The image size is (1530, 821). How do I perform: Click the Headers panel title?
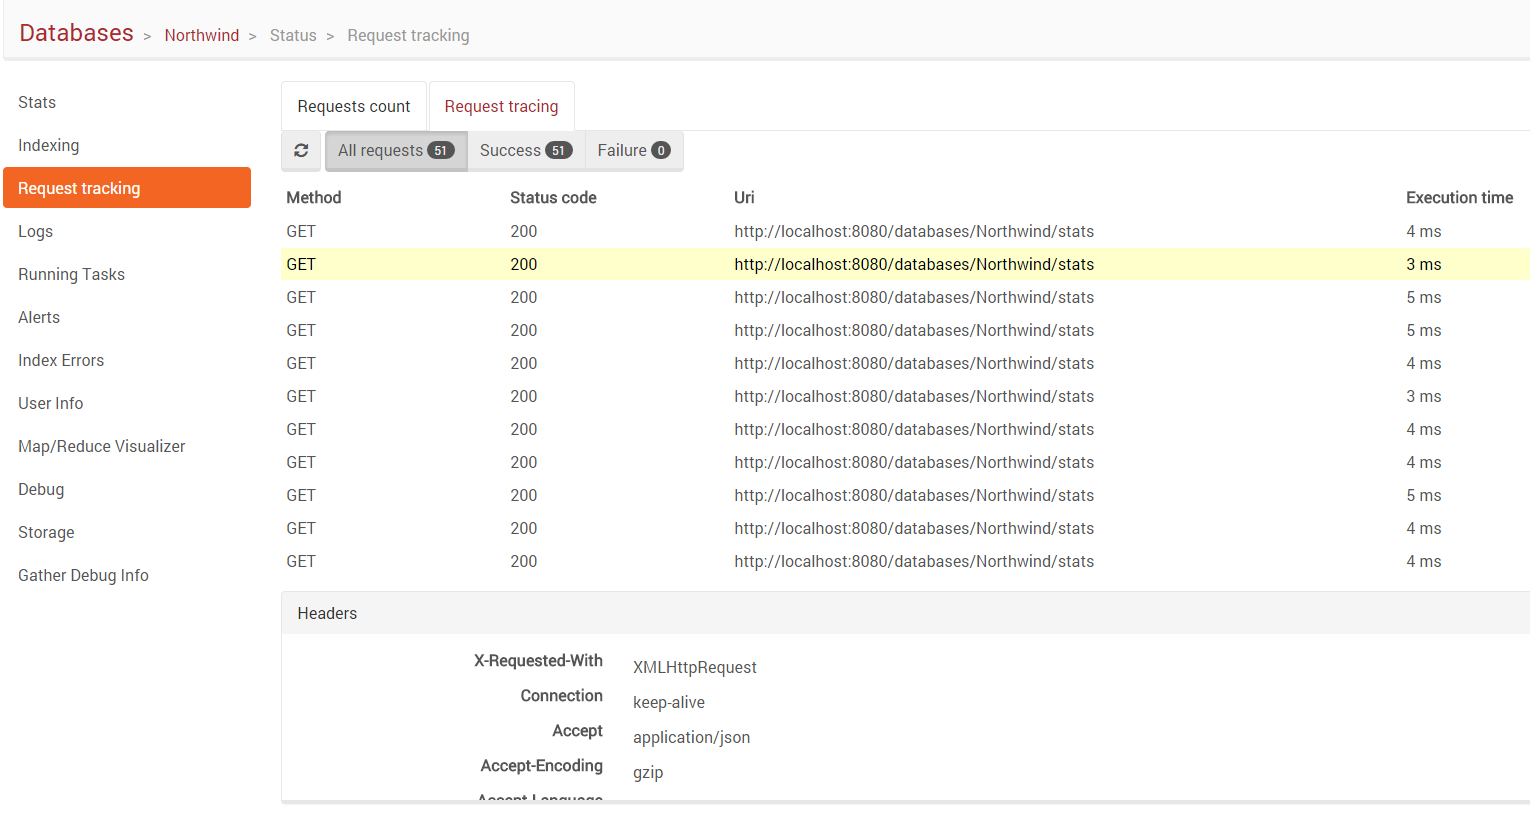[327, 613]
